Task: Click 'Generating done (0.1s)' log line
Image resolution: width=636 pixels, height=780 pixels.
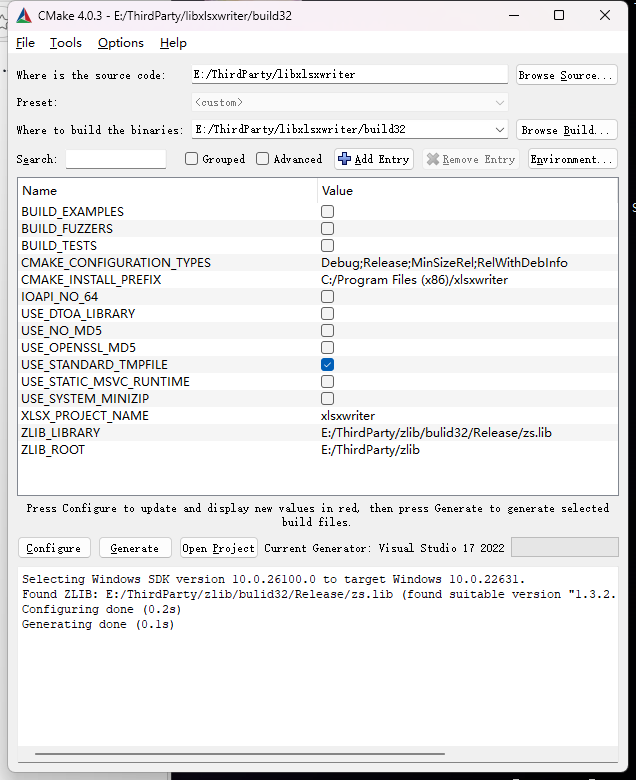Action: (x=98, y=624)
